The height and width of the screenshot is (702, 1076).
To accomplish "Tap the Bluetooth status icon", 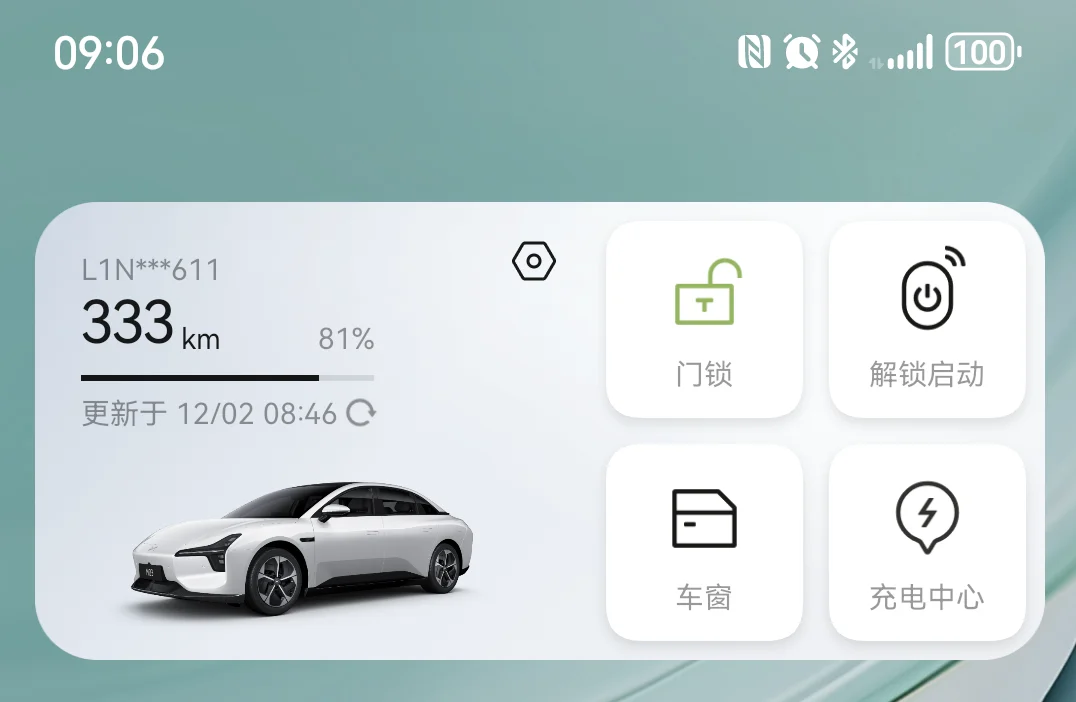I will (845, 52).
